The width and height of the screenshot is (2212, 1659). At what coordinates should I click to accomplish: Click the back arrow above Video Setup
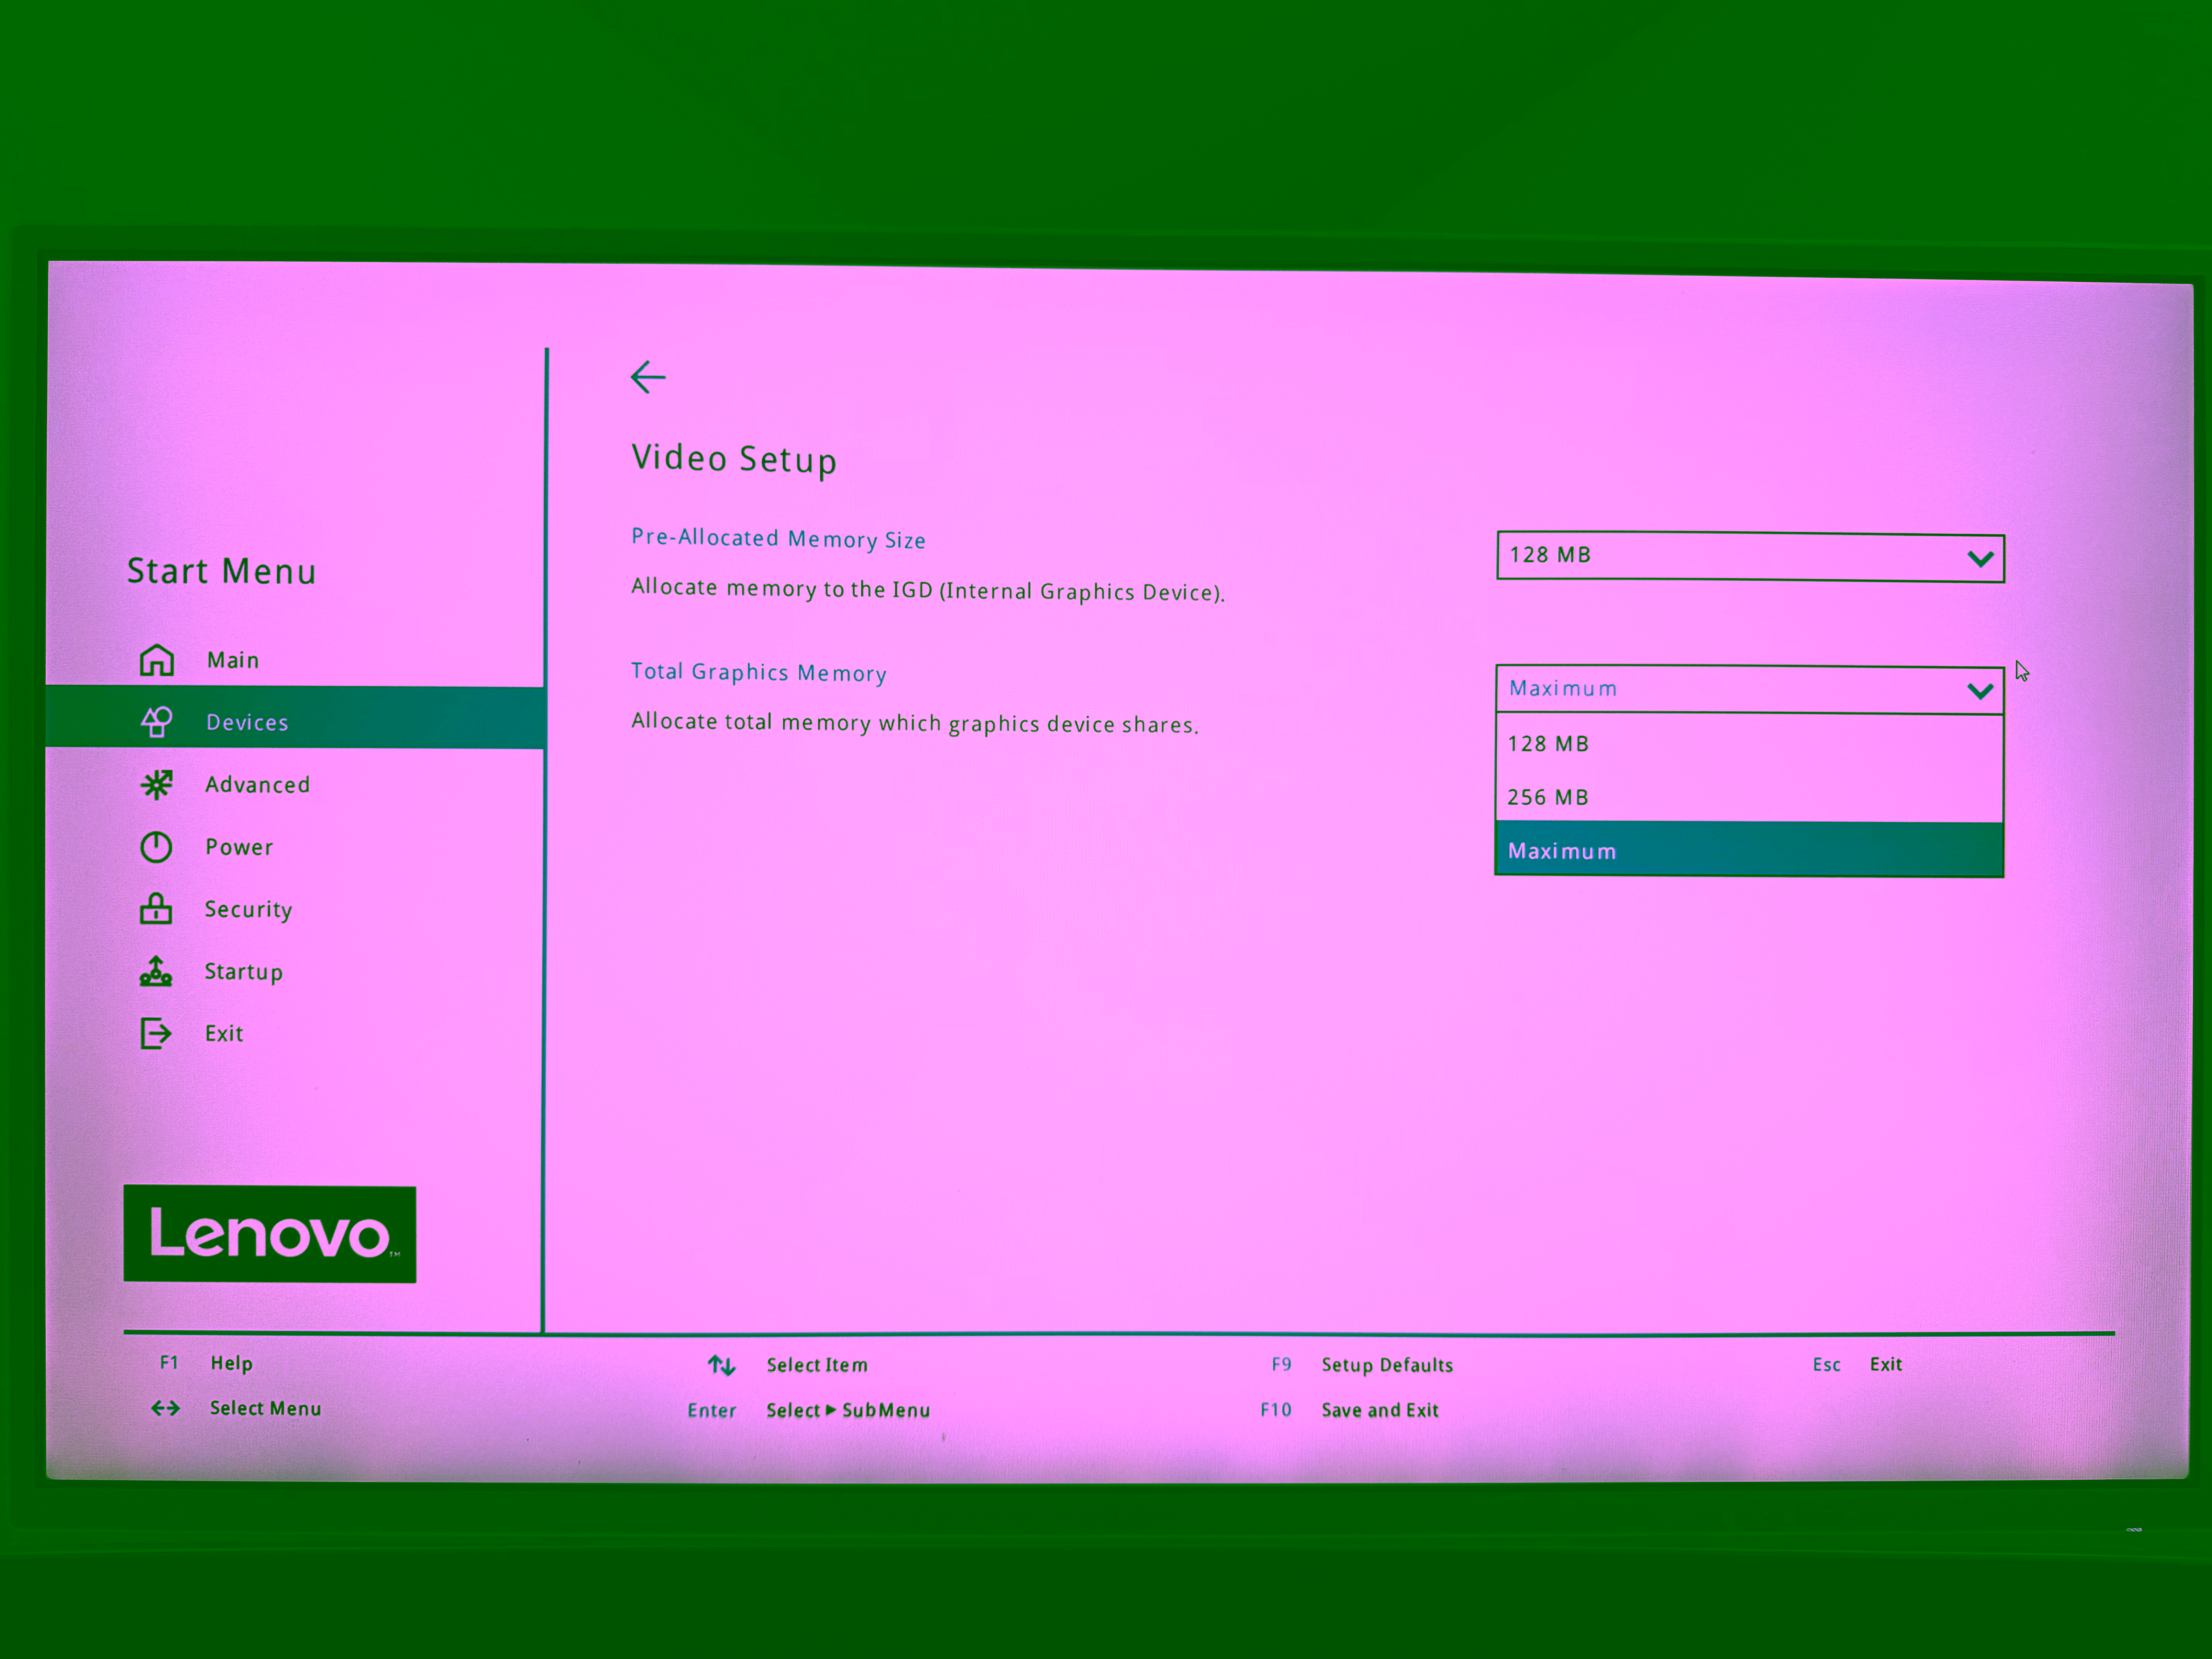[648, 377]
